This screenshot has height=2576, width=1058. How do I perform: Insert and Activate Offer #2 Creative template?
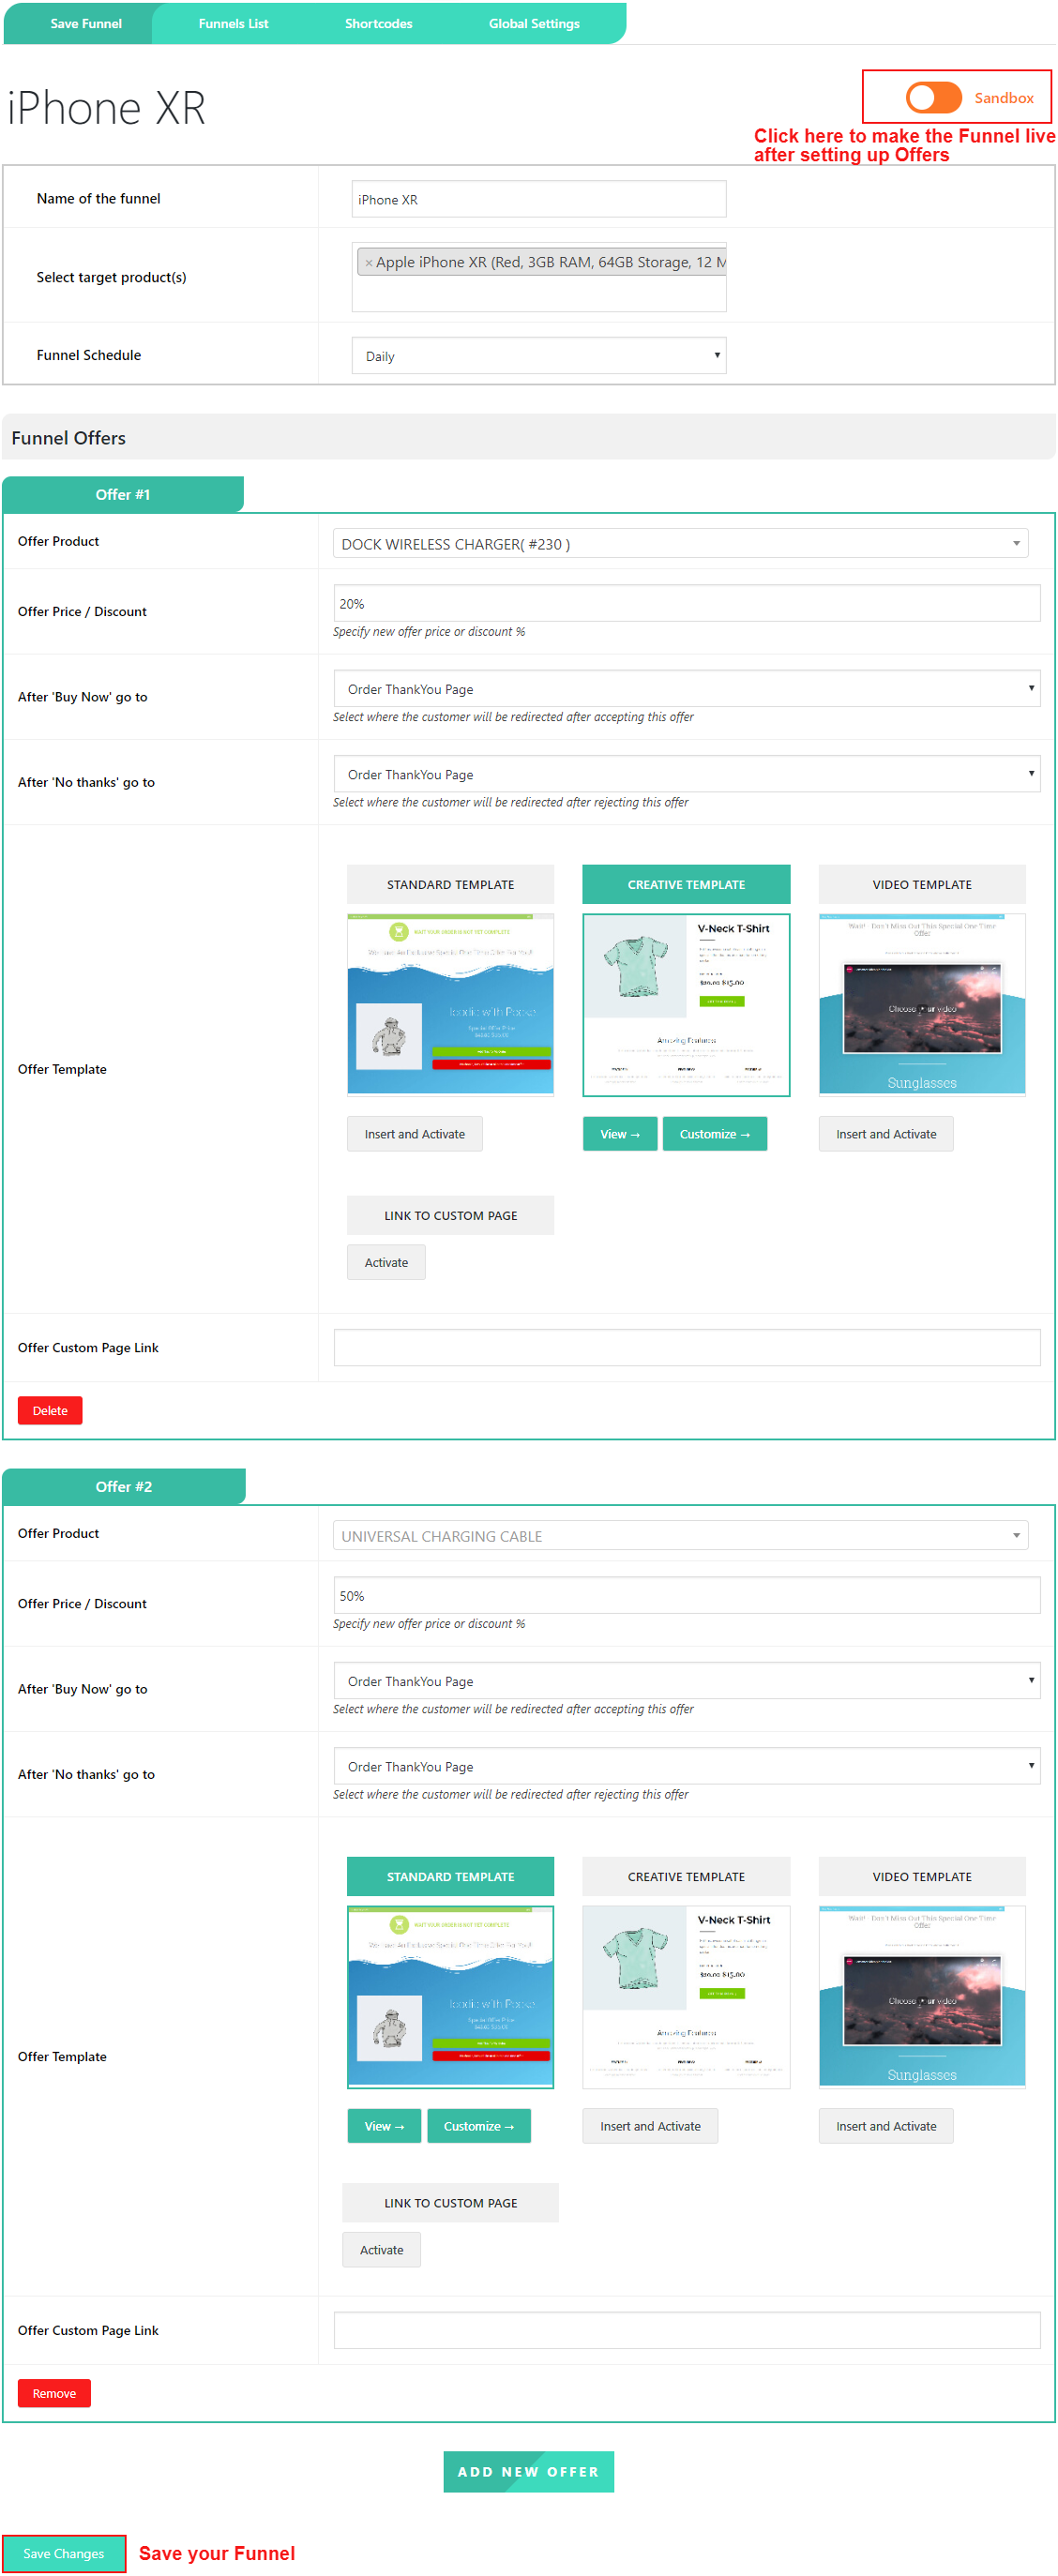[x=650, y=2126]
